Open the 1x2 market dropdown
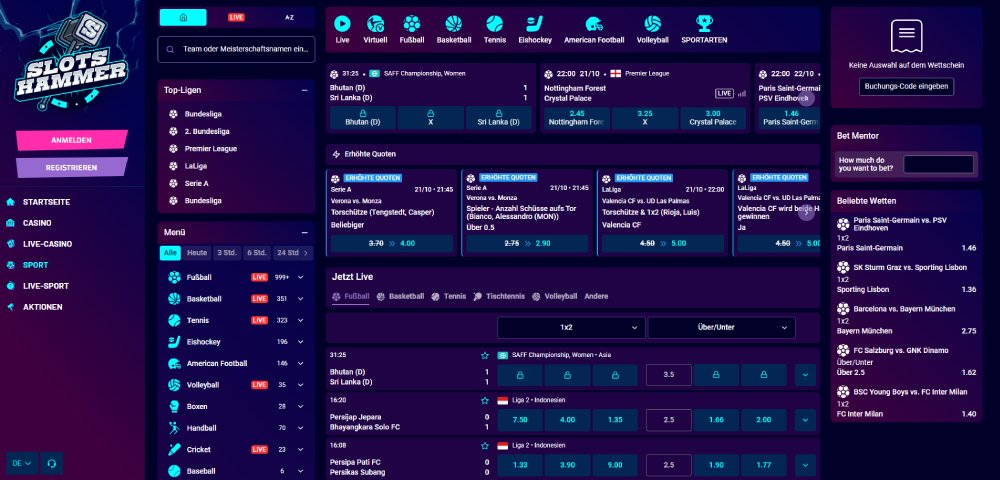This screenshot has width=1000, height=480. (x=571, y=327)
